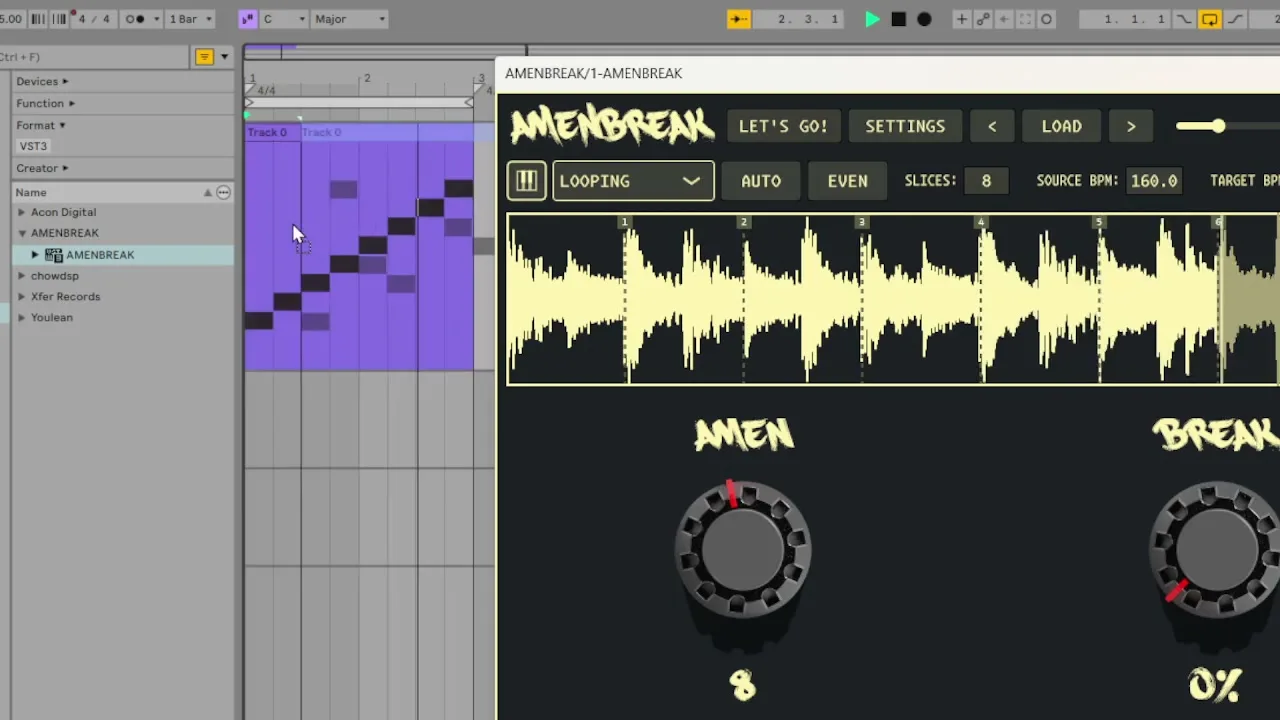Click the AMENBREAK plugin device icon
Viewport: 1280px width, 720px height.
[x=54, y=255]
